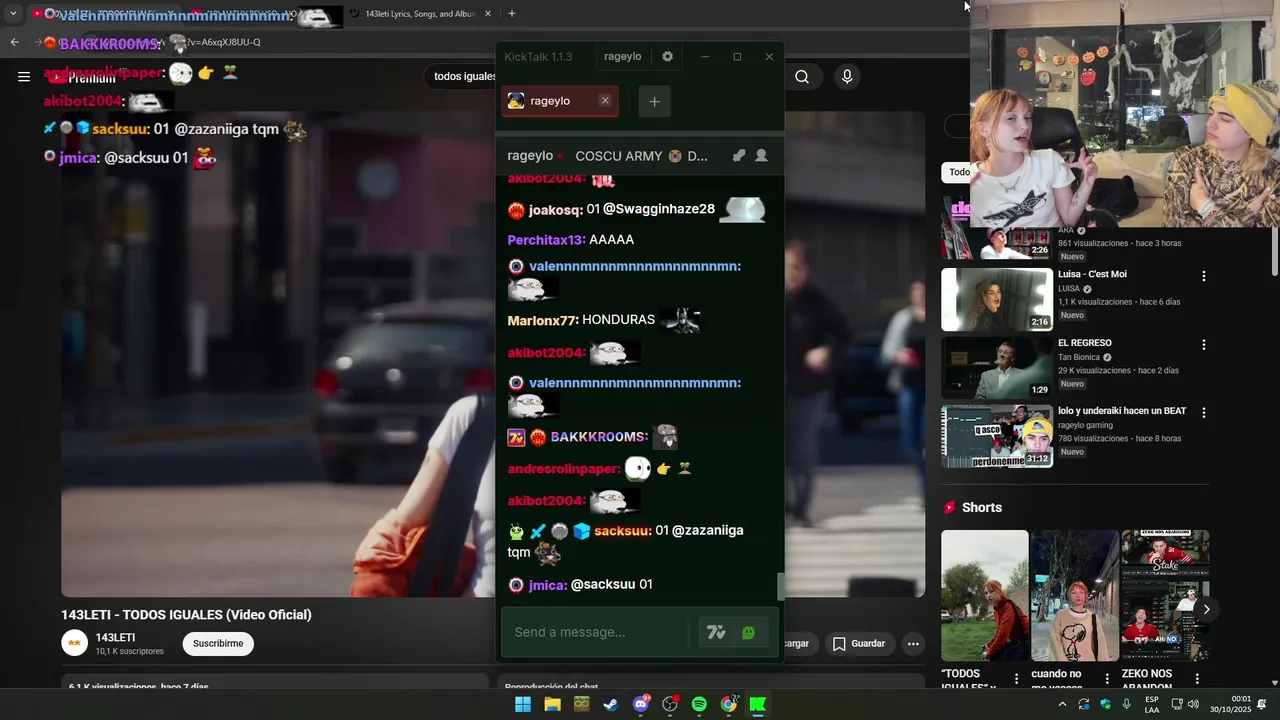Open options menu for Luisa - C'est Moi
Image resolution: width=1280 pixels, height=720 pixels.
click(x=1204, y=276)
